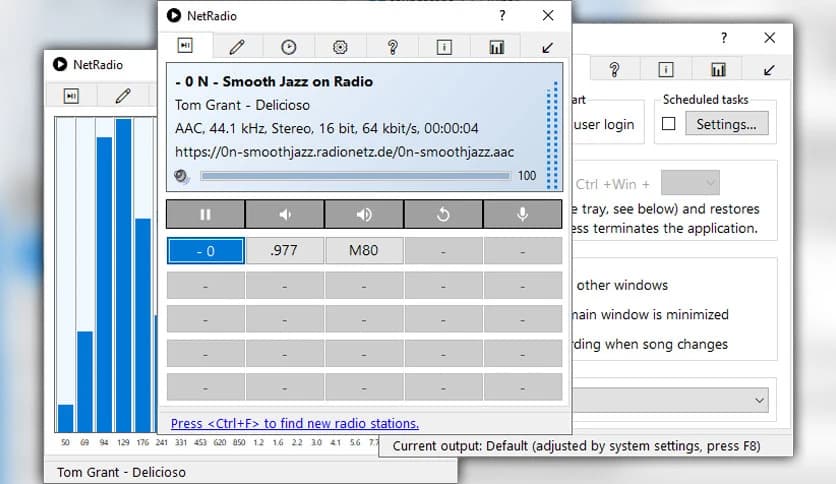
Task: Click the pause playback button
Action: (x=205, y=214)
